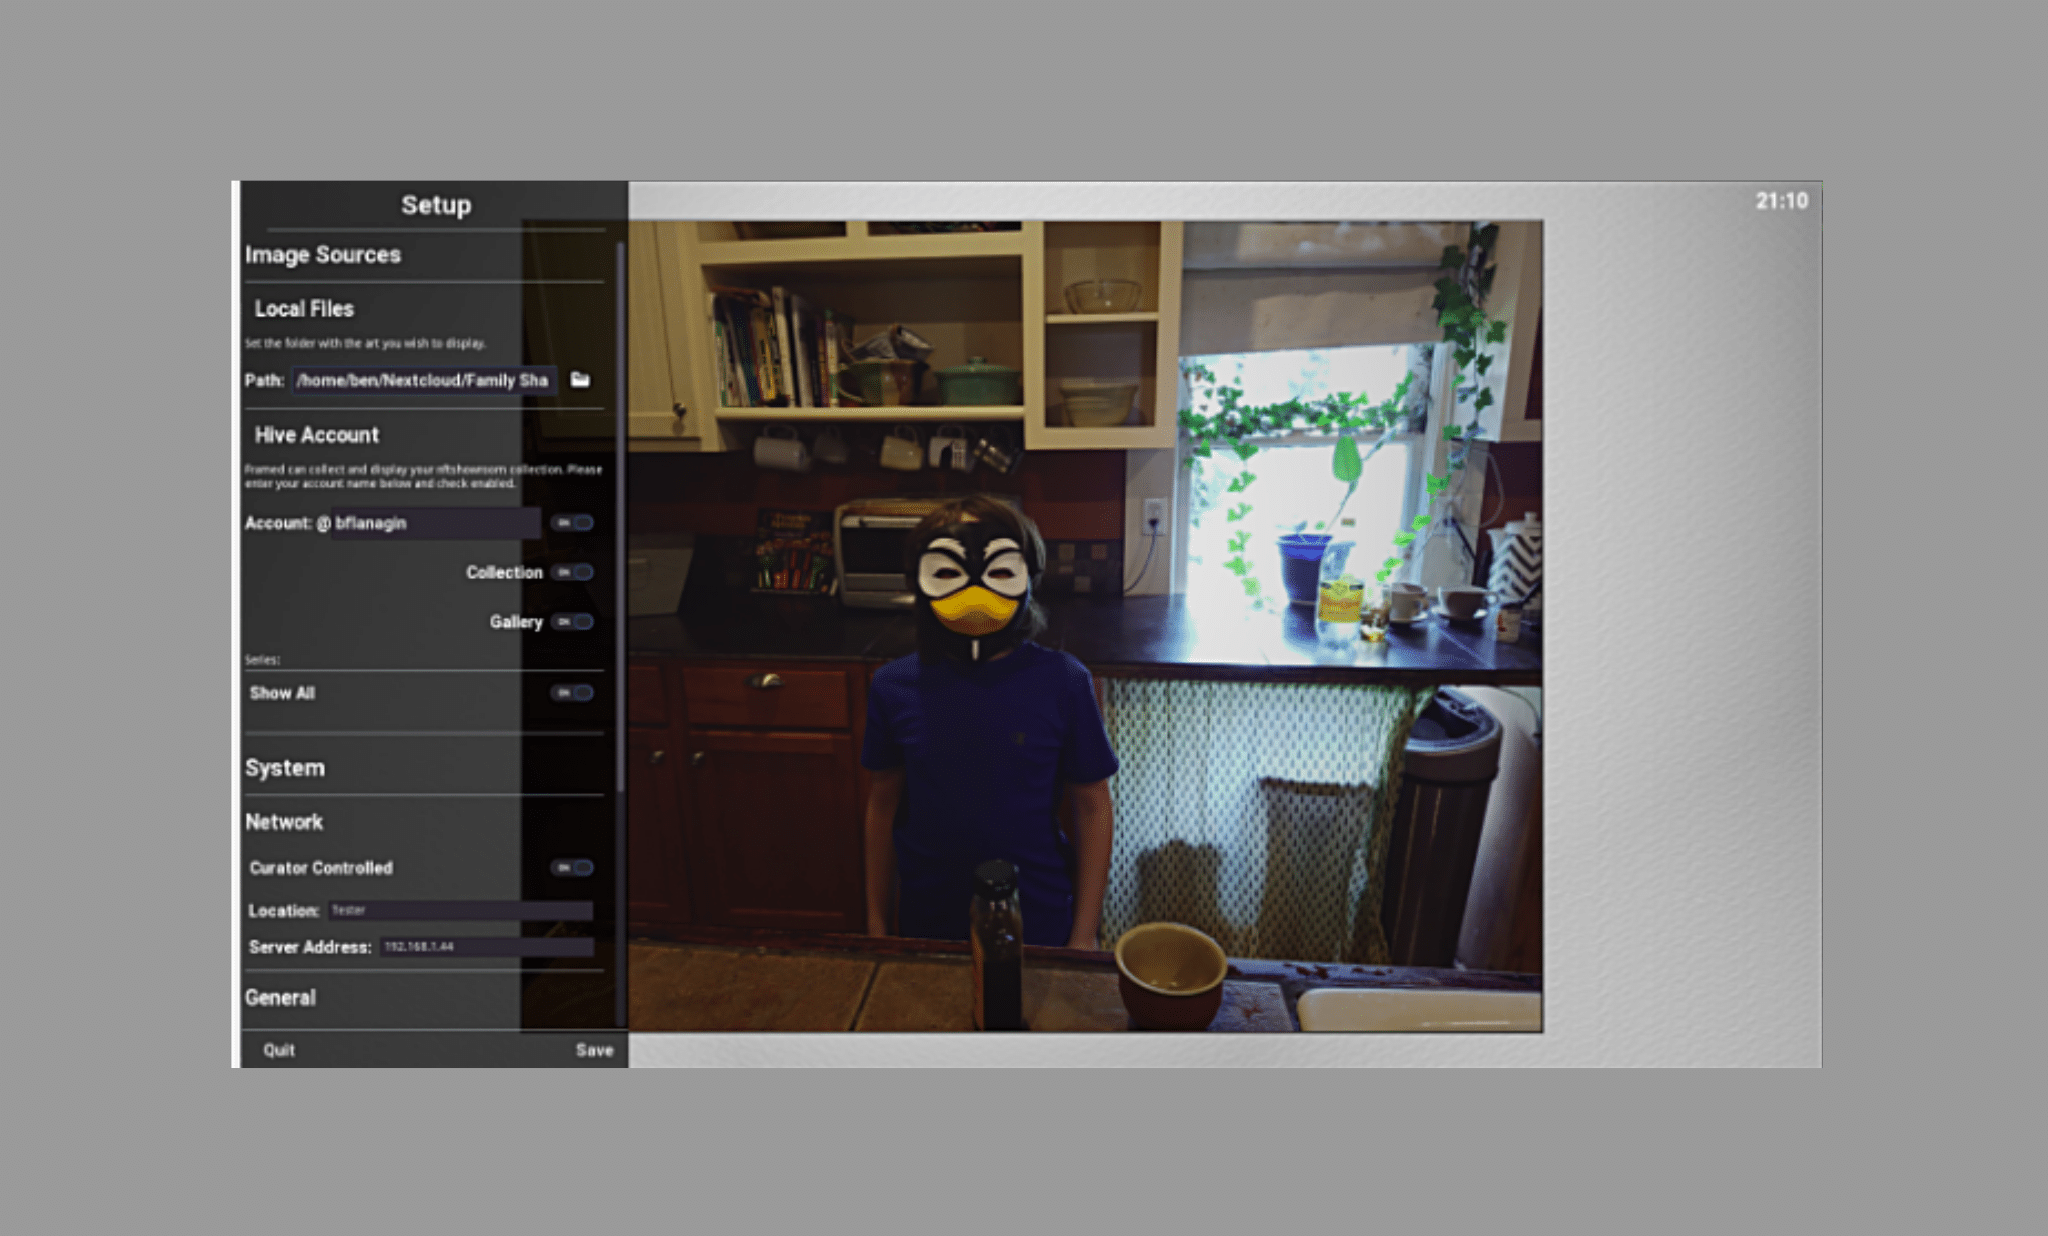Click the Setup panel title

click(436, 205)
